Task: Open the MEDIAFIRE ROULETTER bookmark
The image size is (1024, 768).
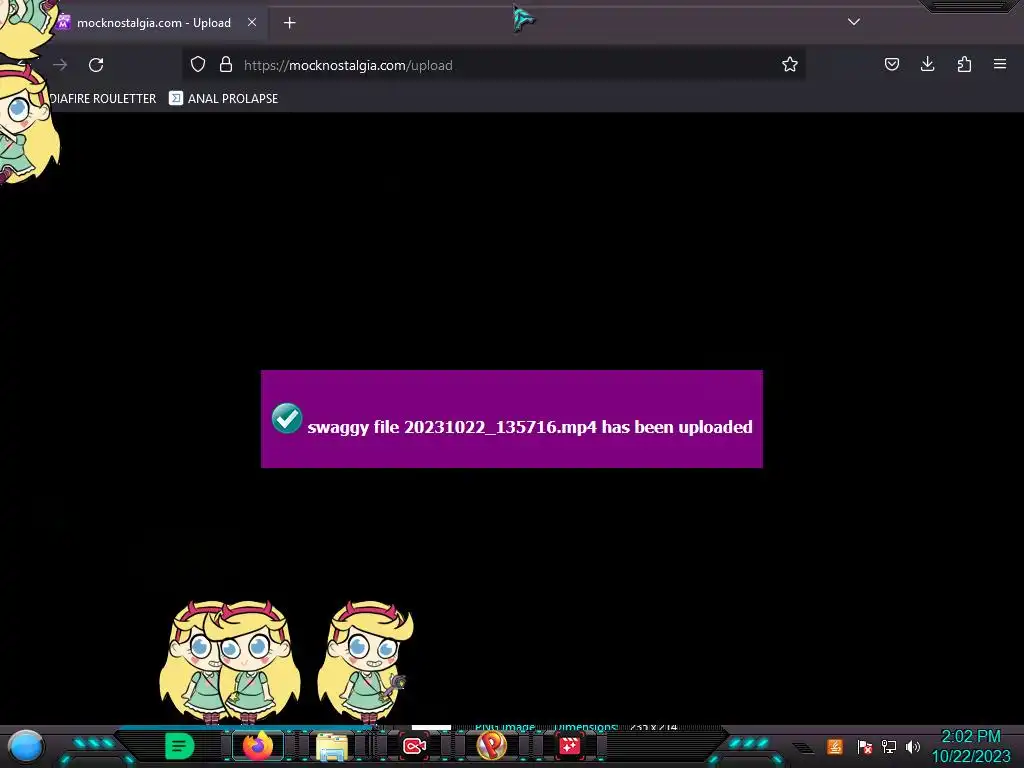Action: [103, 99]
